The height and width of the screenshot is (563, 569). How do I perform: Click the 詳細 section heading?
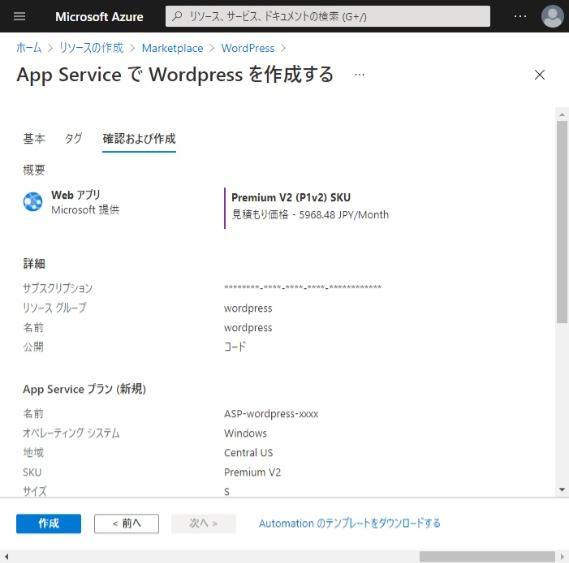[34, 264]
